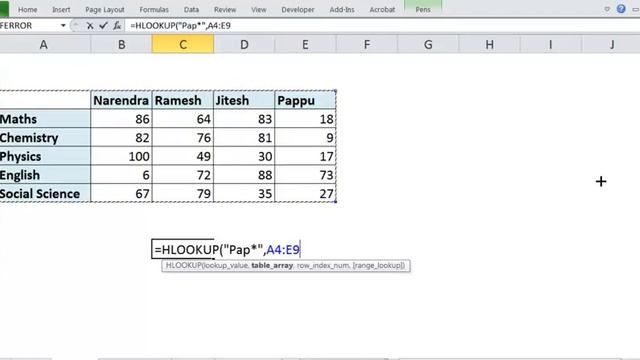The height and width of the screenshot is (360, 640).
Task: Open the Data ribbon tab
Action: pyautogui.click(x=191, y=9)
